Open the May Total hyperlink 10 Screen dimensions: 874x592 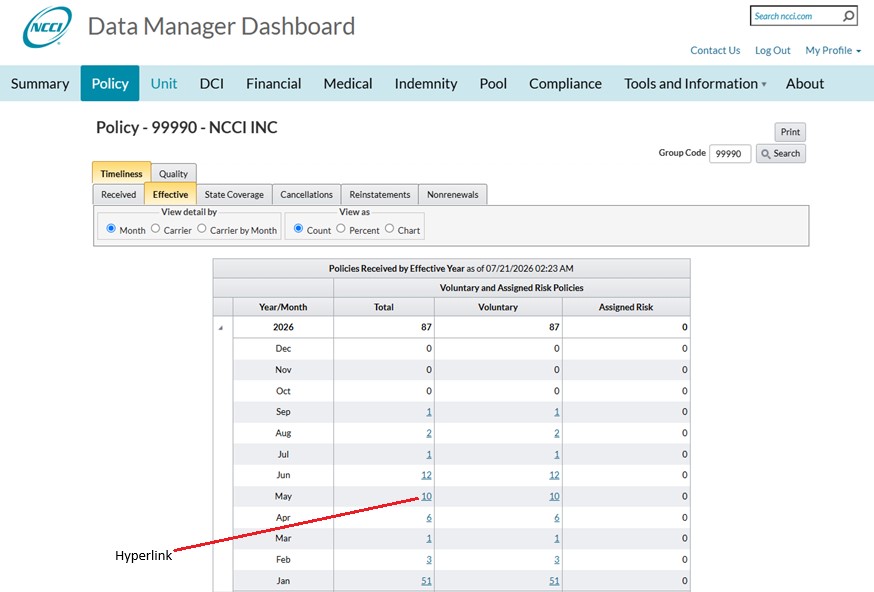426,496
